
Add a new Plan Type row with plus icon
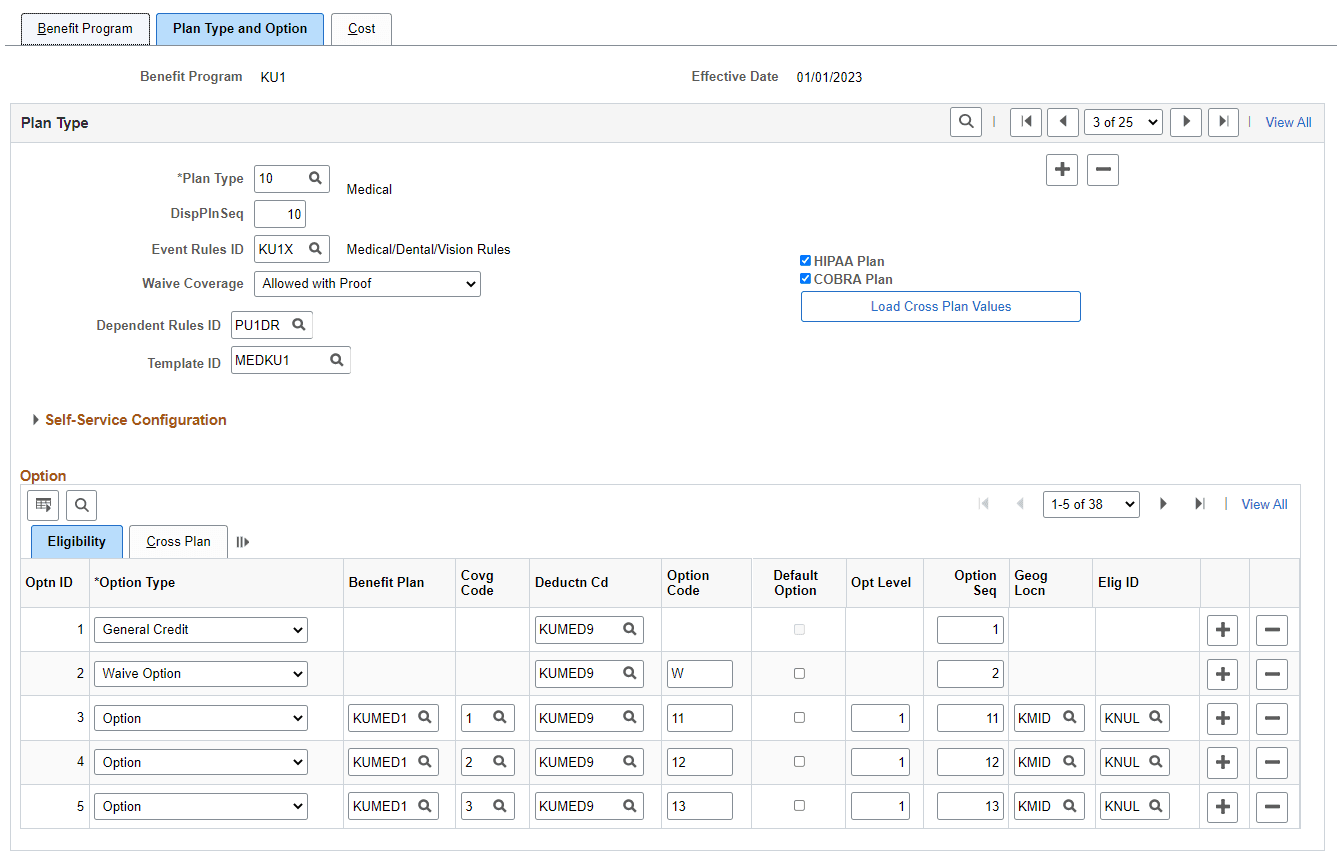tap(1061, 169)
